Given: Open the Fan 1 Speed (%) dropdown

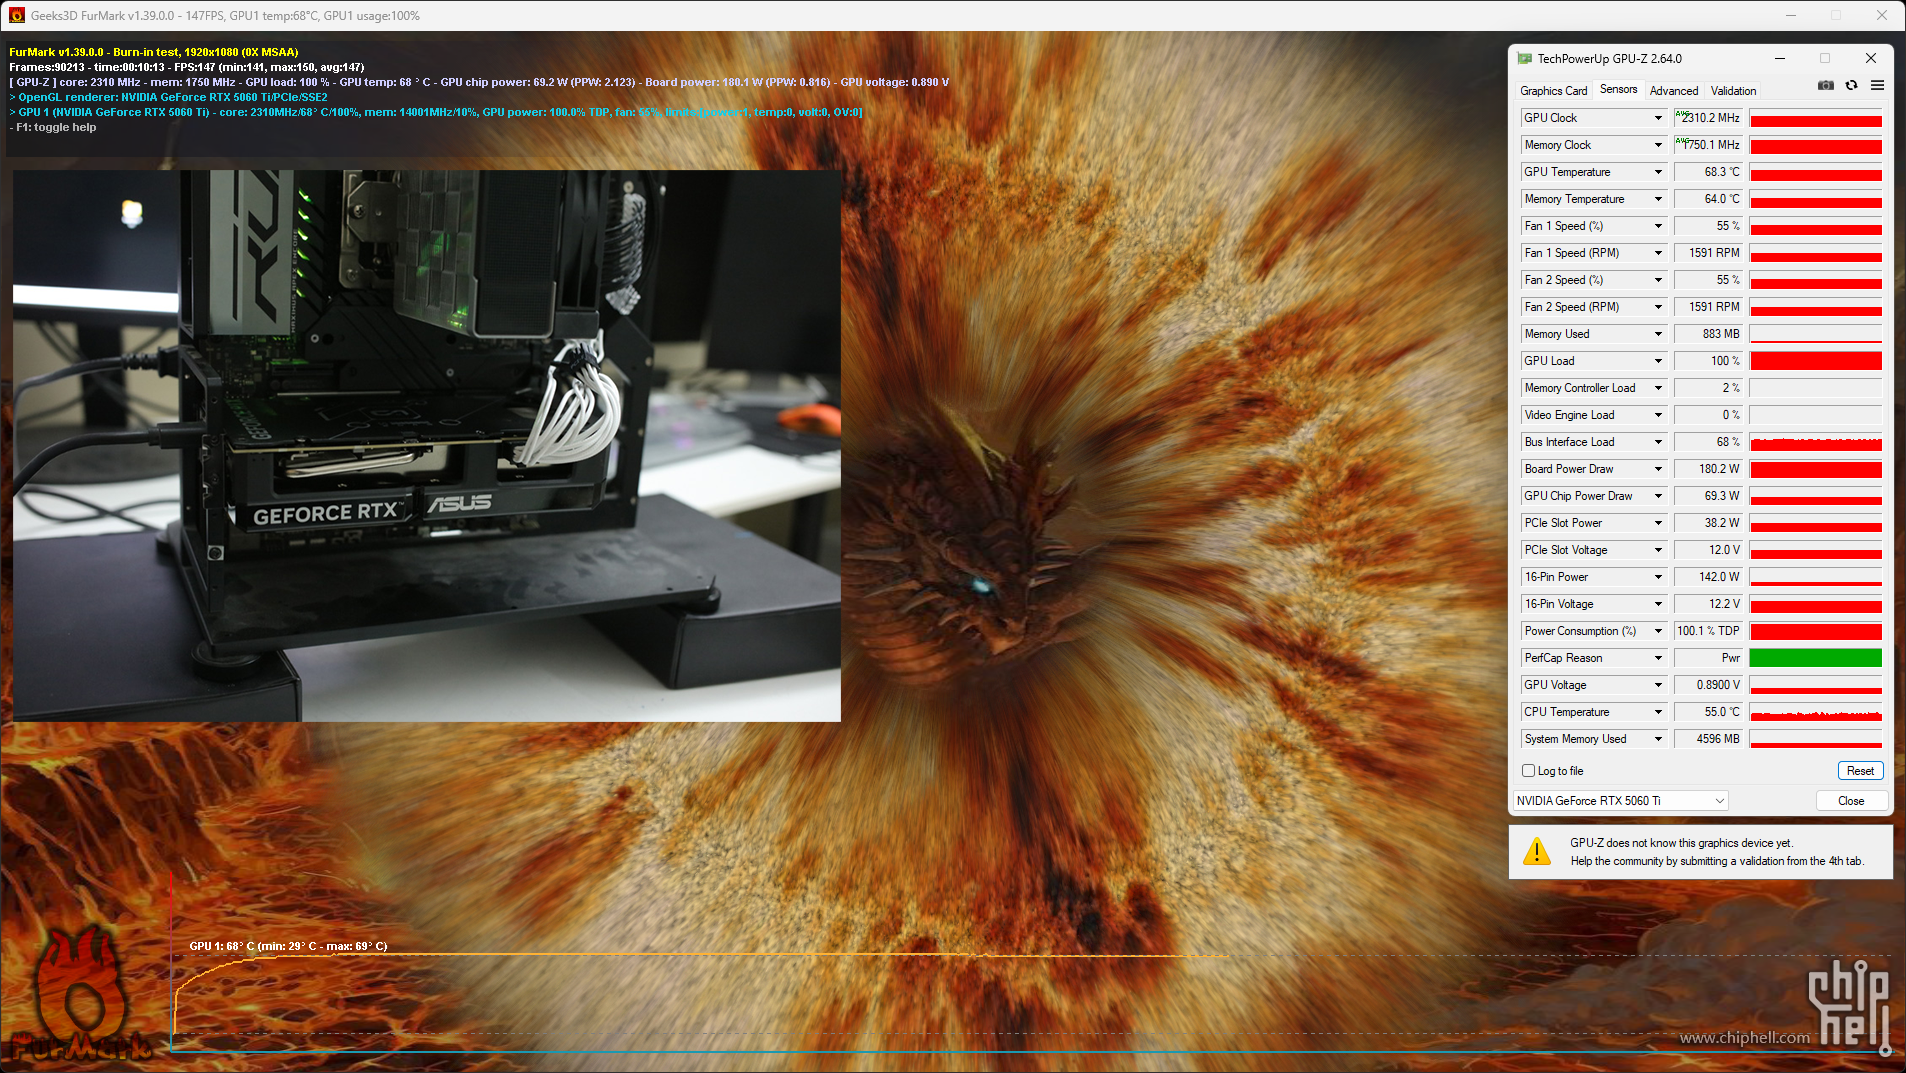Looking at the screenshot, I should (1658, 226).
